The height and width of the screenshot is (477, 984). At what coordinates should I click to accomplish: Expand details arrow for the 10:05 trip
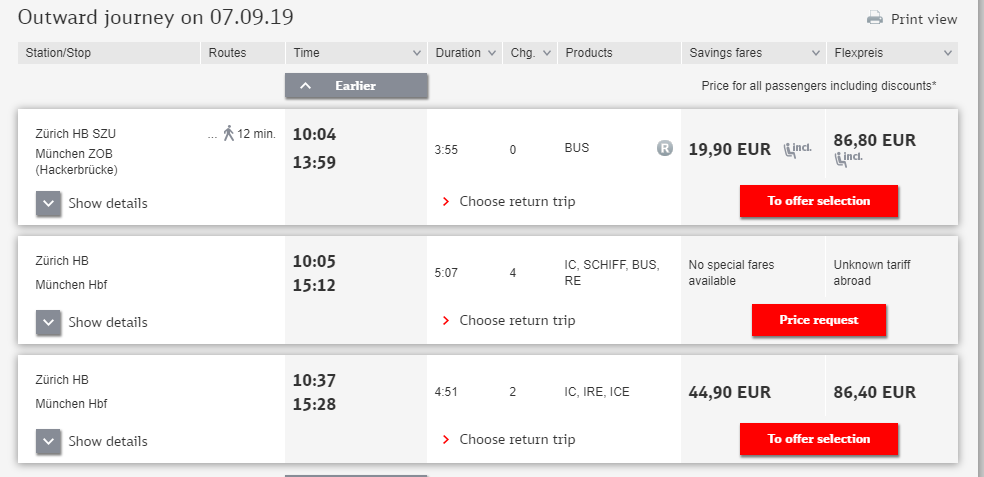click(50, 322)
